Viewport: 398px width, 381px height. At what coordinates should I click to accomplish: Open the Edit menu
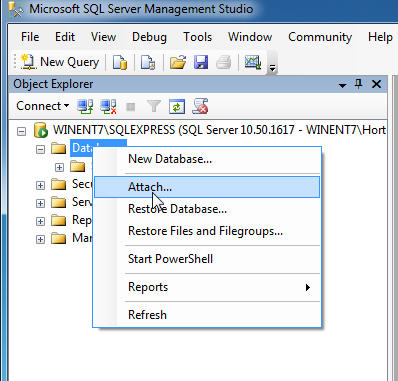tap(65, 37)
